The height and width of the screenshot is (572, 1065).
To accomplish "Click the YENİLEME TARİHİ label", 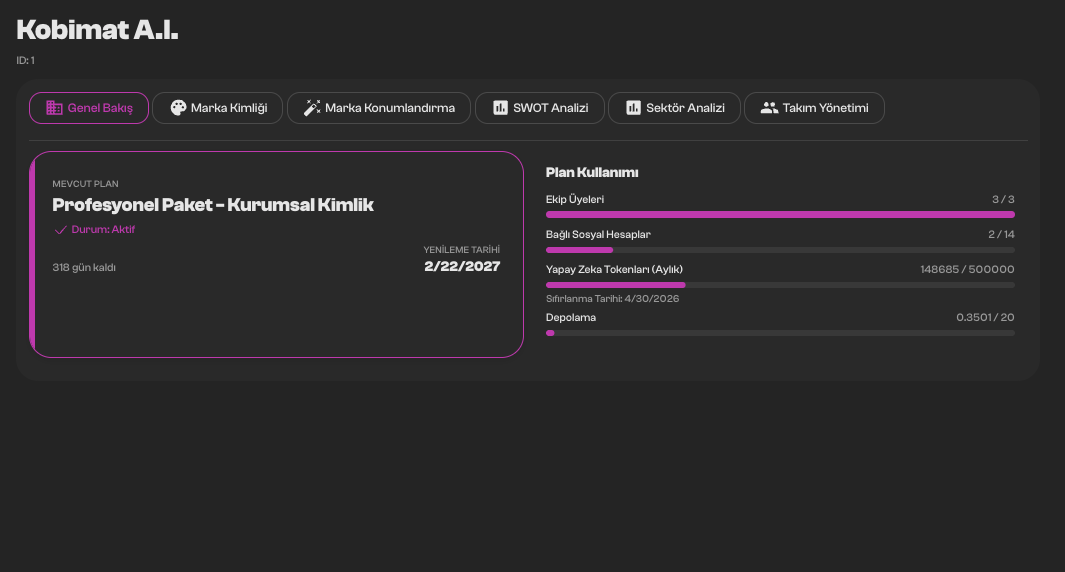I will click(462, 250).
